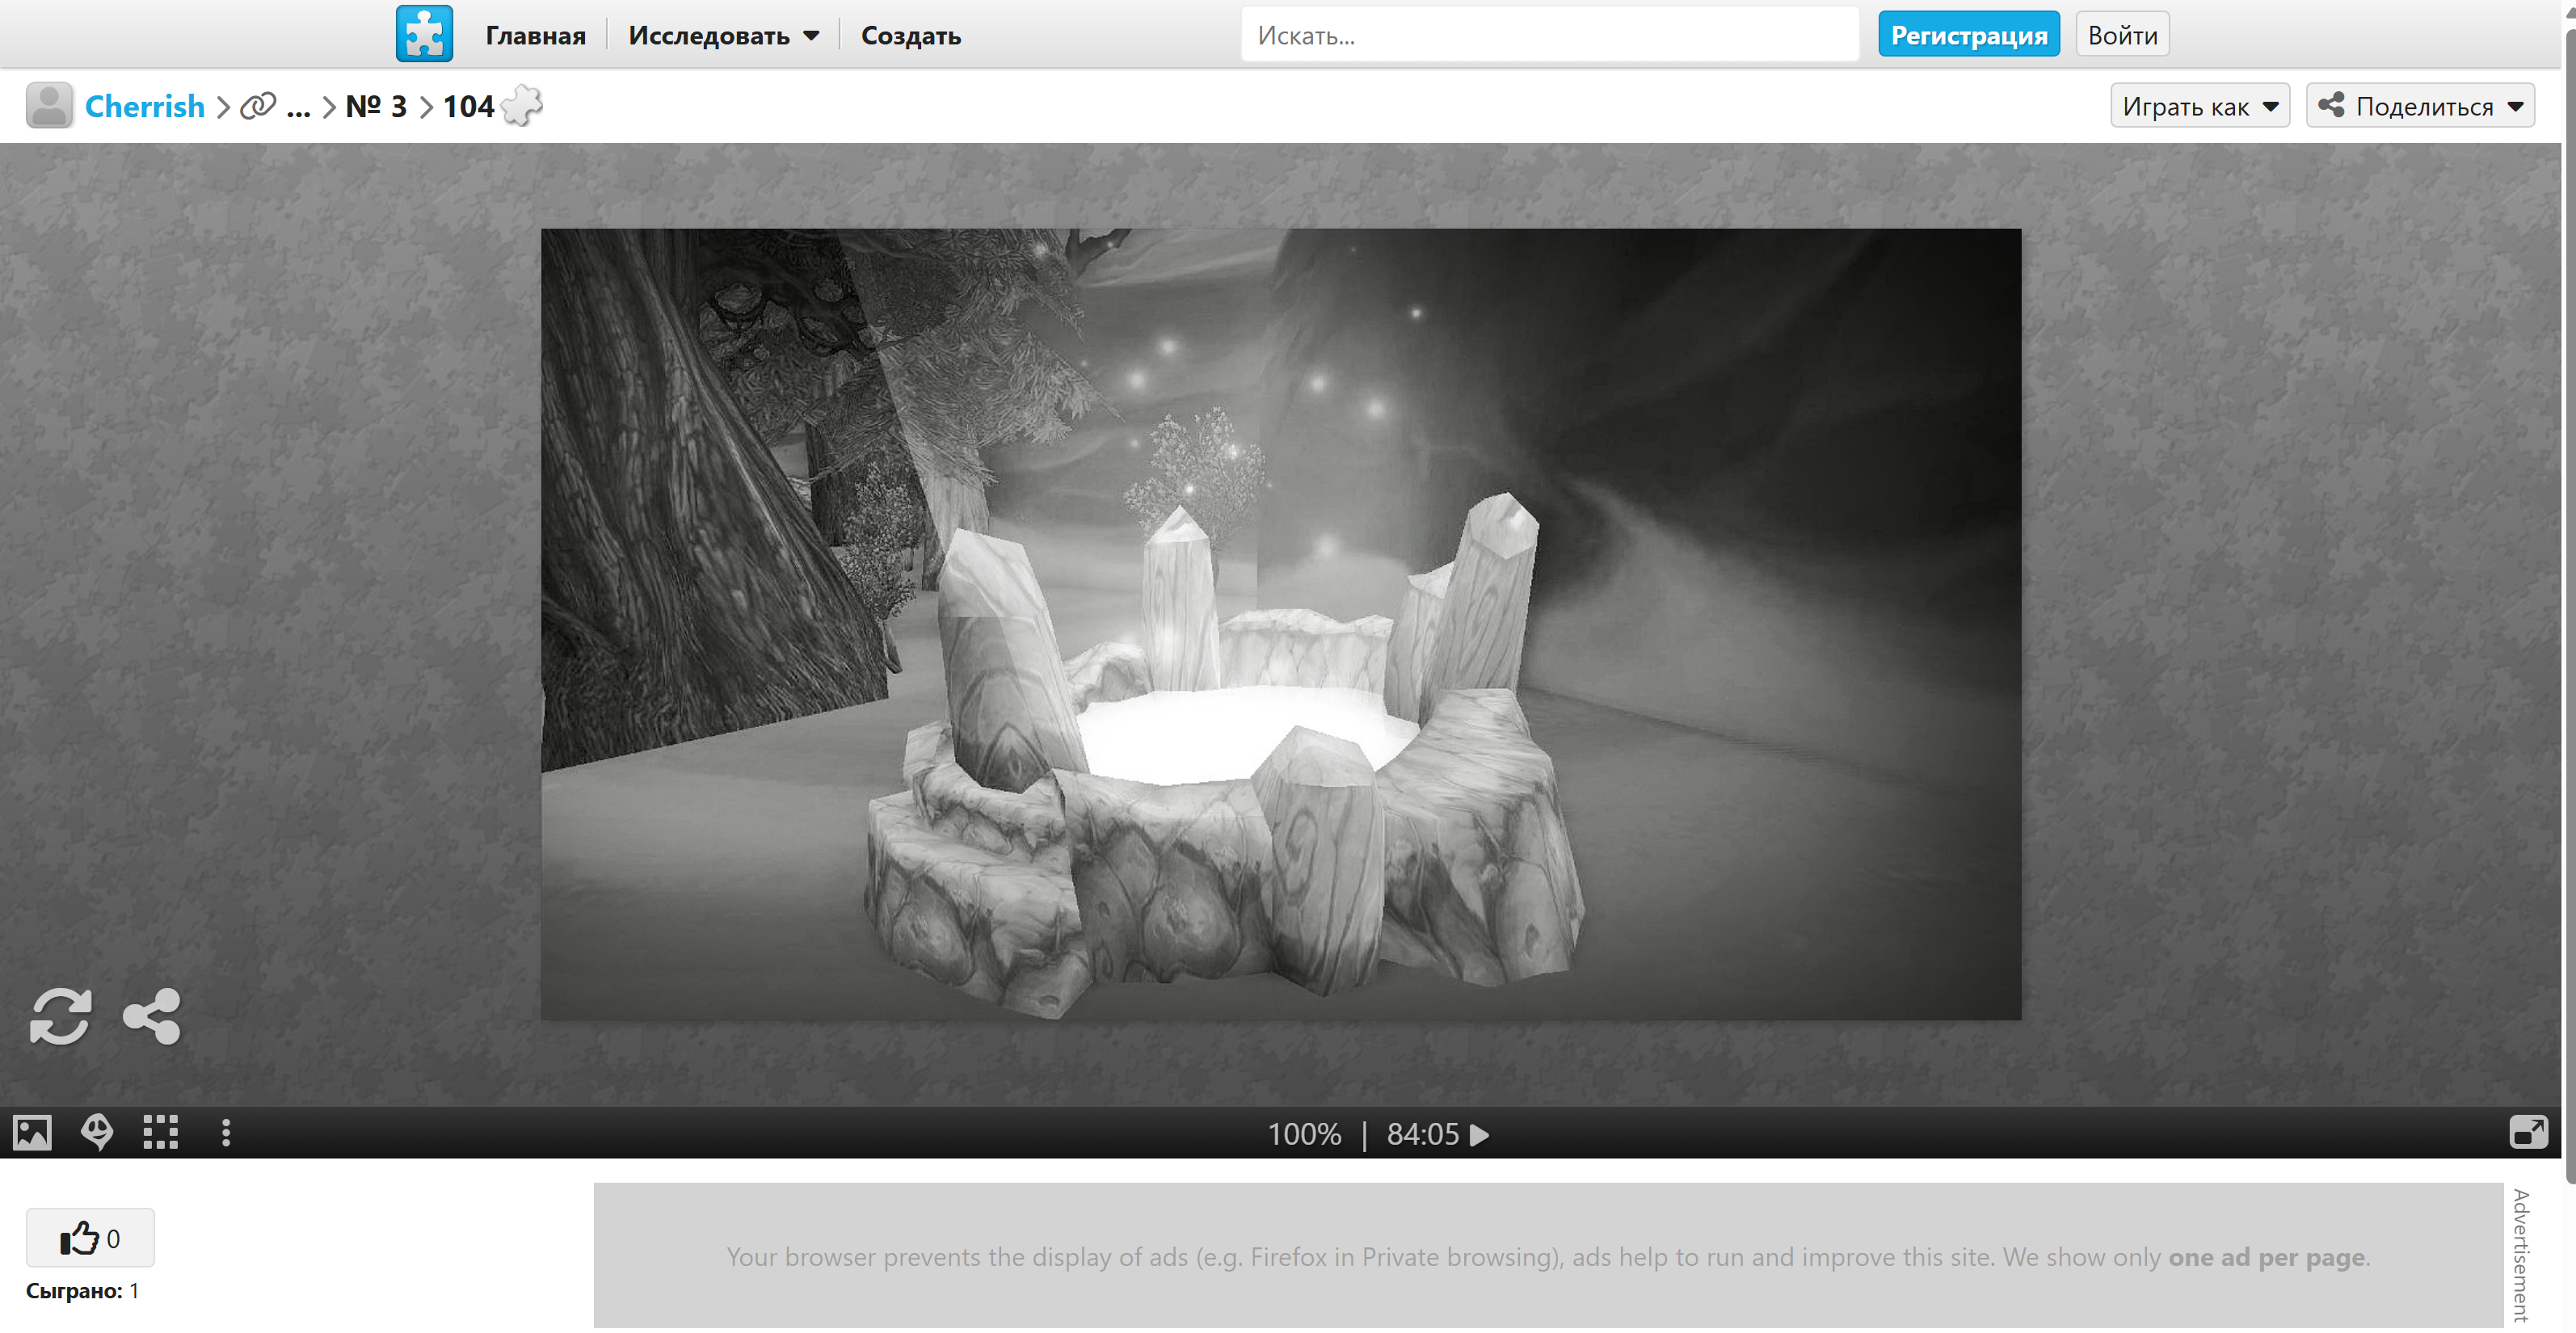This screenshot has width=2576, height=1333.
Task: Click the Jigsaw Planet puzzle logo
Action: (x=424, y=34)
